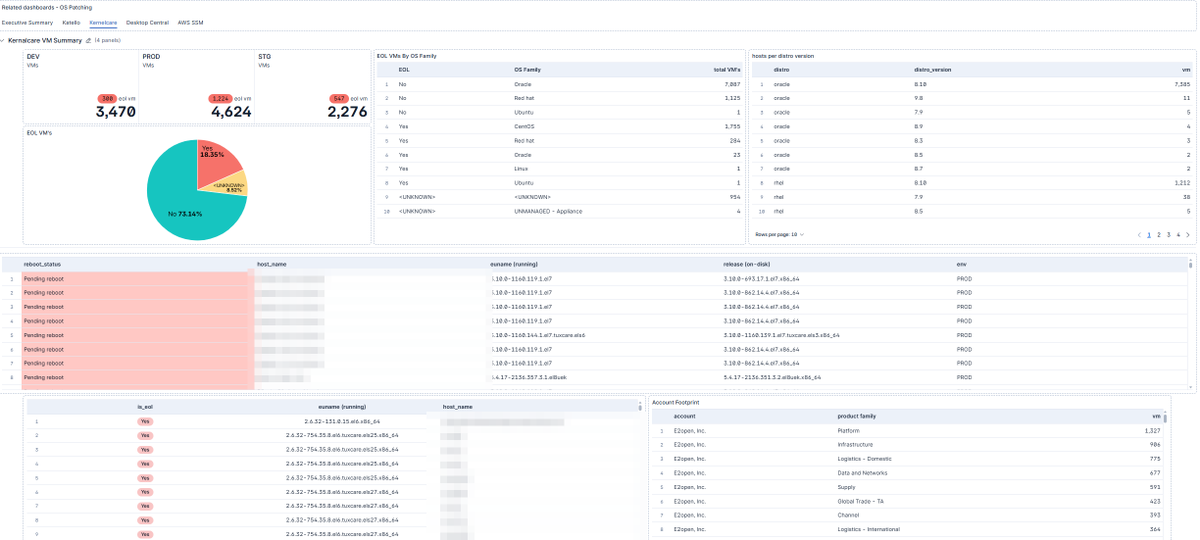Click the PROD total 4,624 value
The width and height of the screenshot is (1200, 540).
pos(231,112)
